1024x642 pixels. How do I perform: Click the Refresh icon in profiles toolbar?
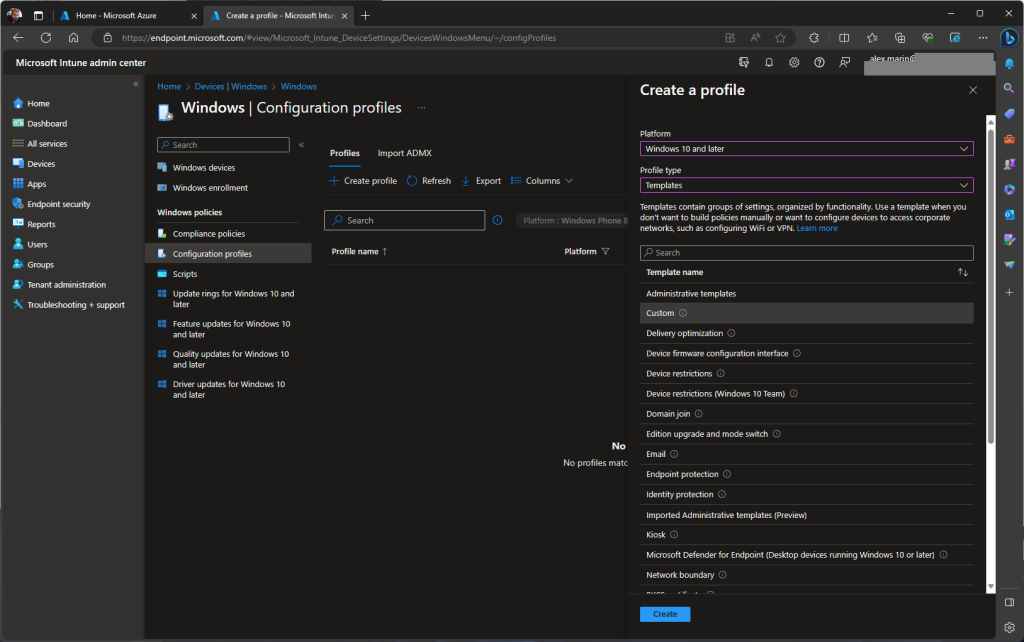(412, 181)
